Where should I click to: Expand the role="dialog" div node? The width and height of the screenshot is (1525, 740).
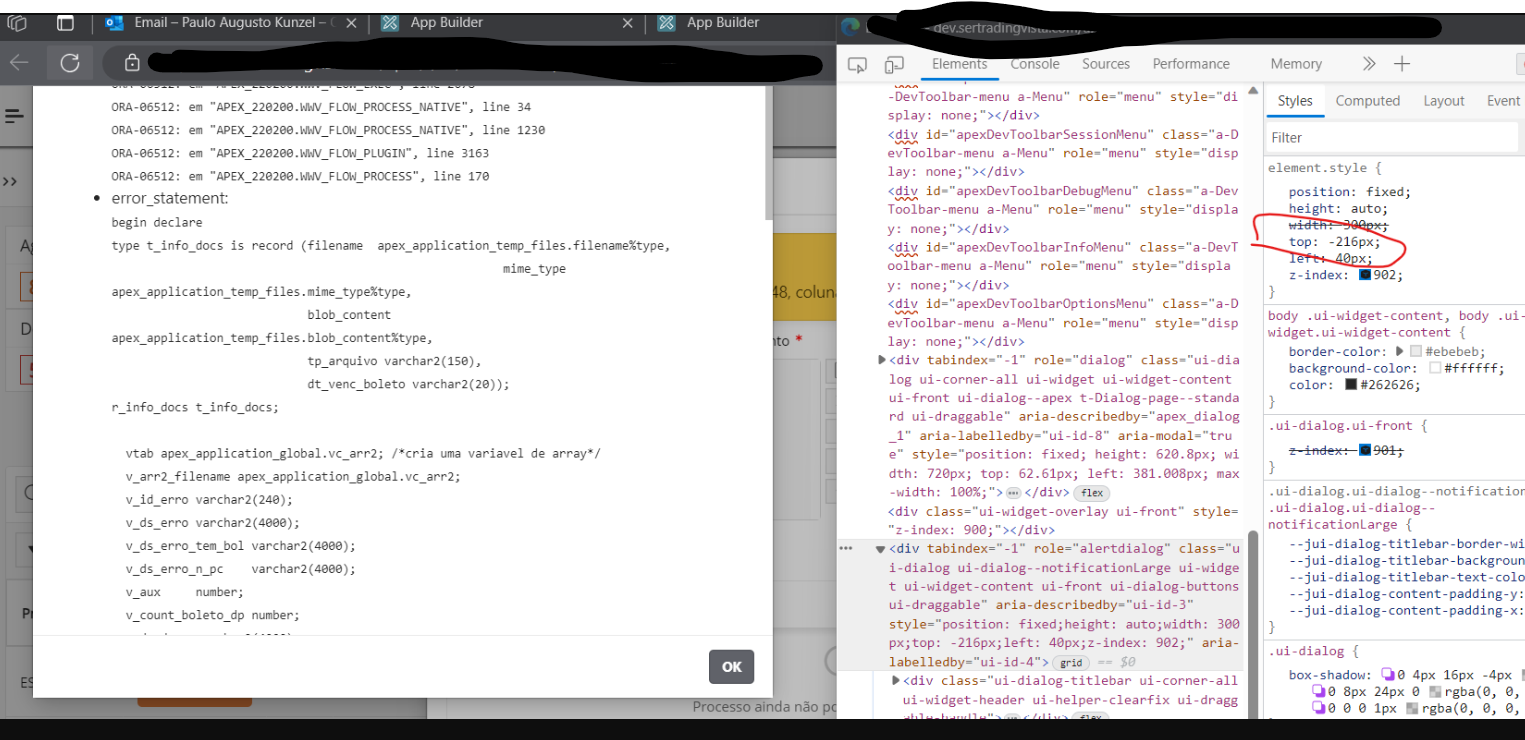click(x=882, y=360)
